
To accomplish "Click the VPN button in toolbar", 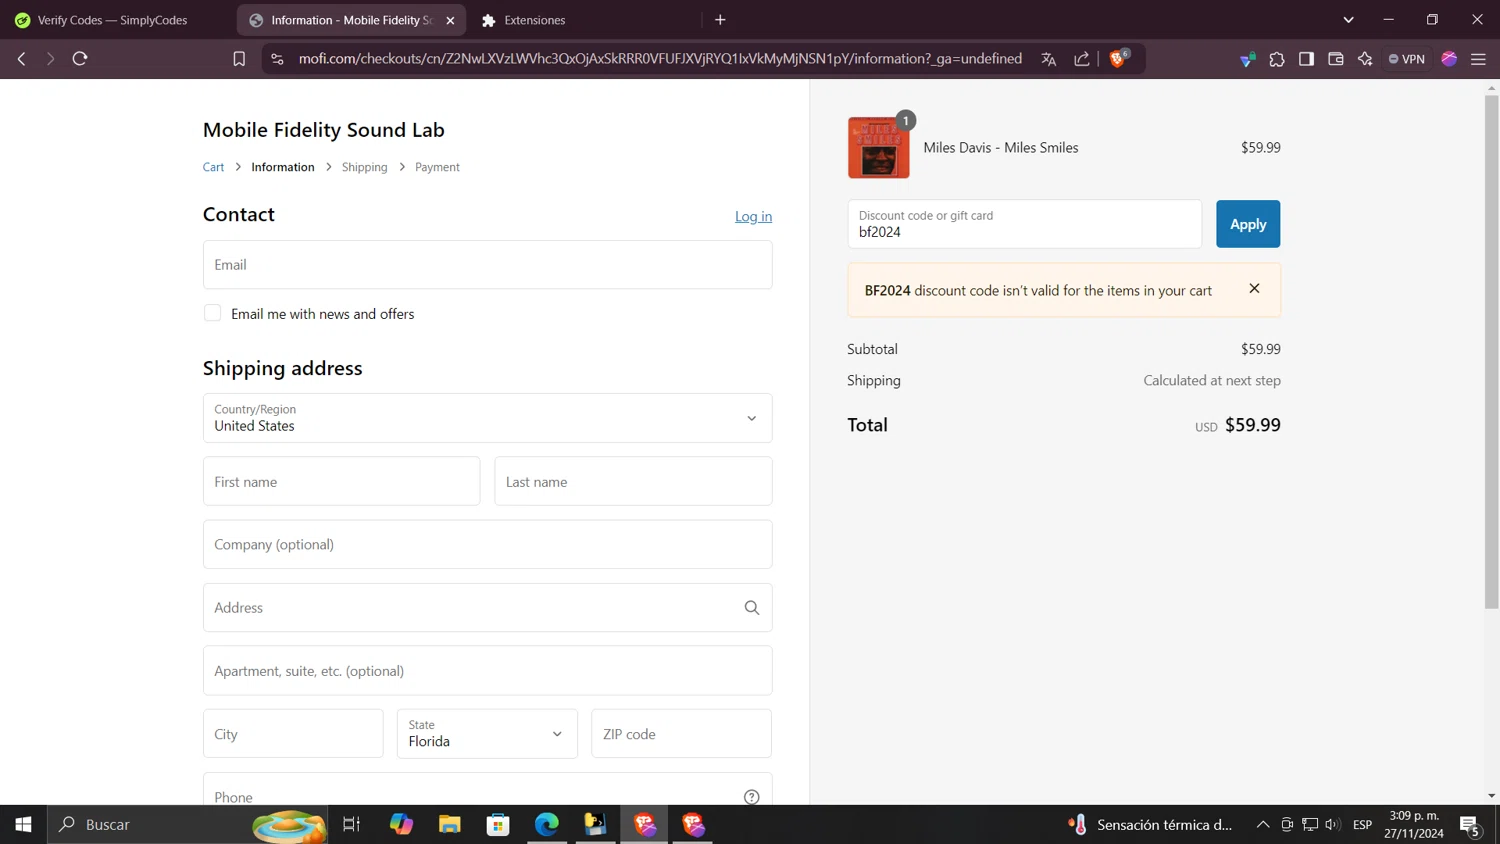I will [1406, 59].
